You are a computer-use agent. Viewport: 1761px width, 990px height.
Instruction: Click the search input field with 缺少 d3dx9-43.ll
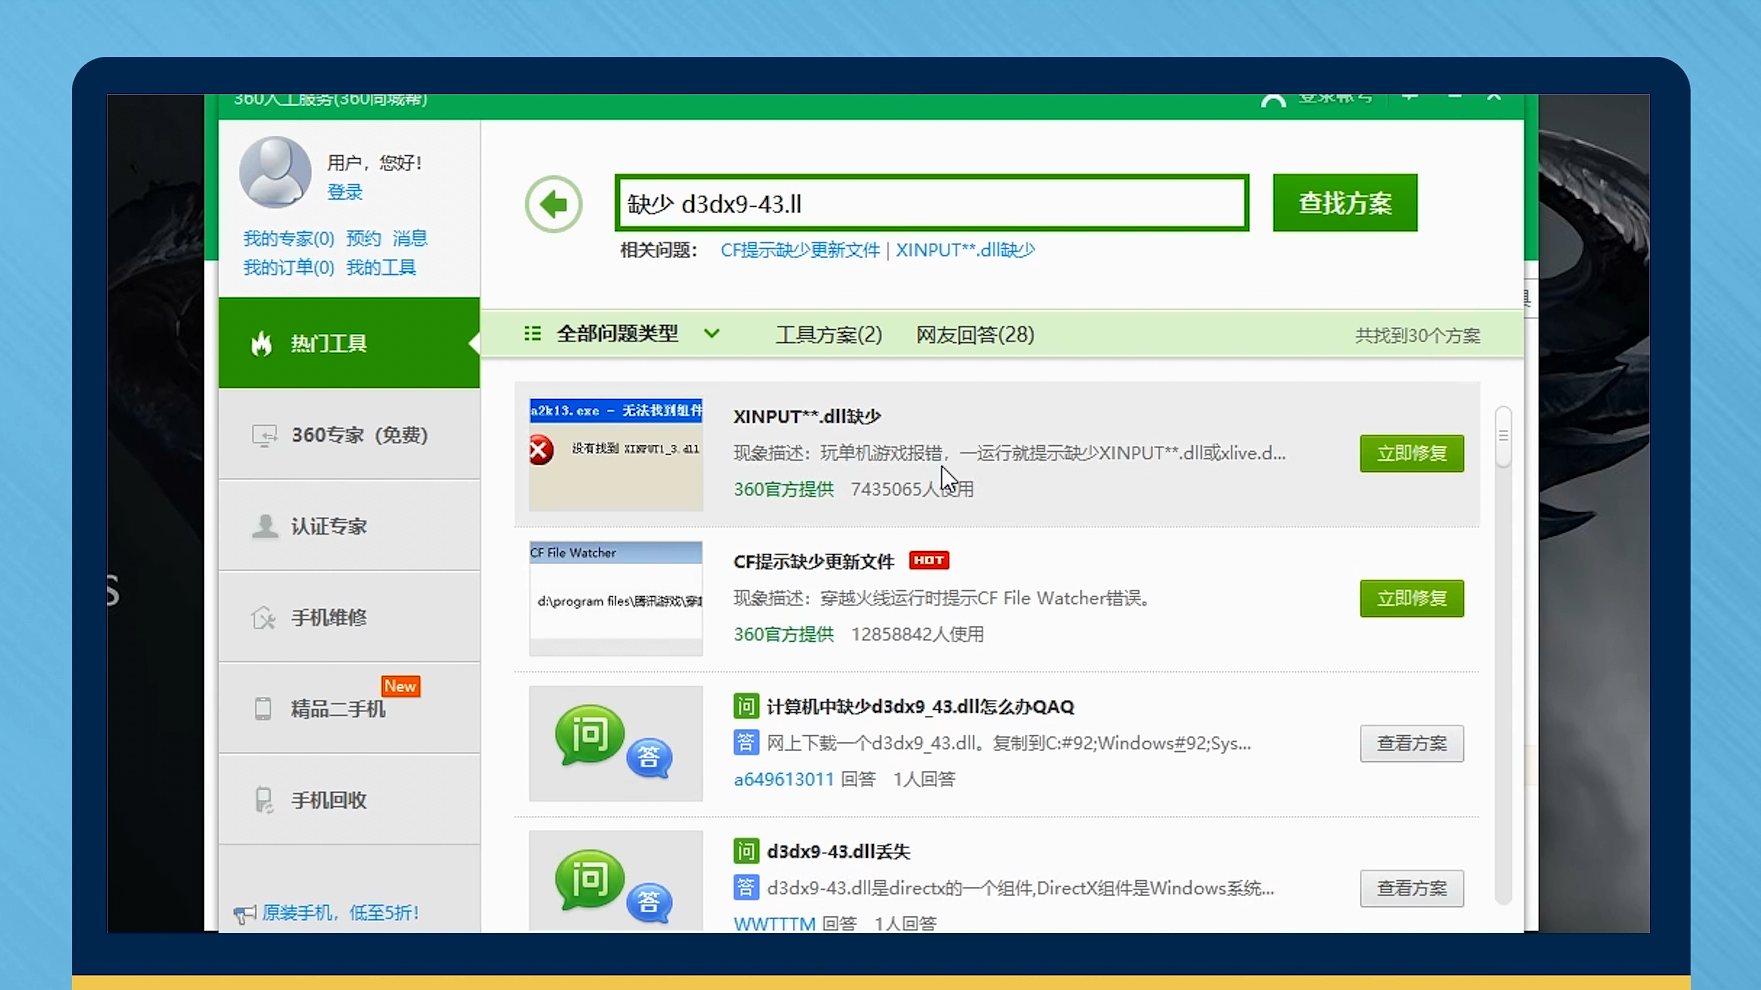coord(932,203)
